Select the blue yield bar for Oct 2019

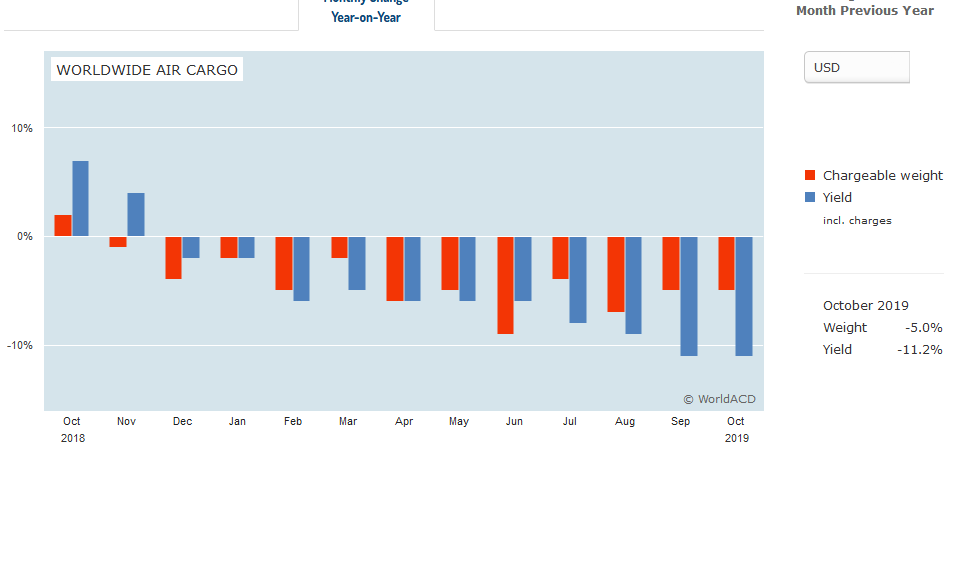pos(743,296)
